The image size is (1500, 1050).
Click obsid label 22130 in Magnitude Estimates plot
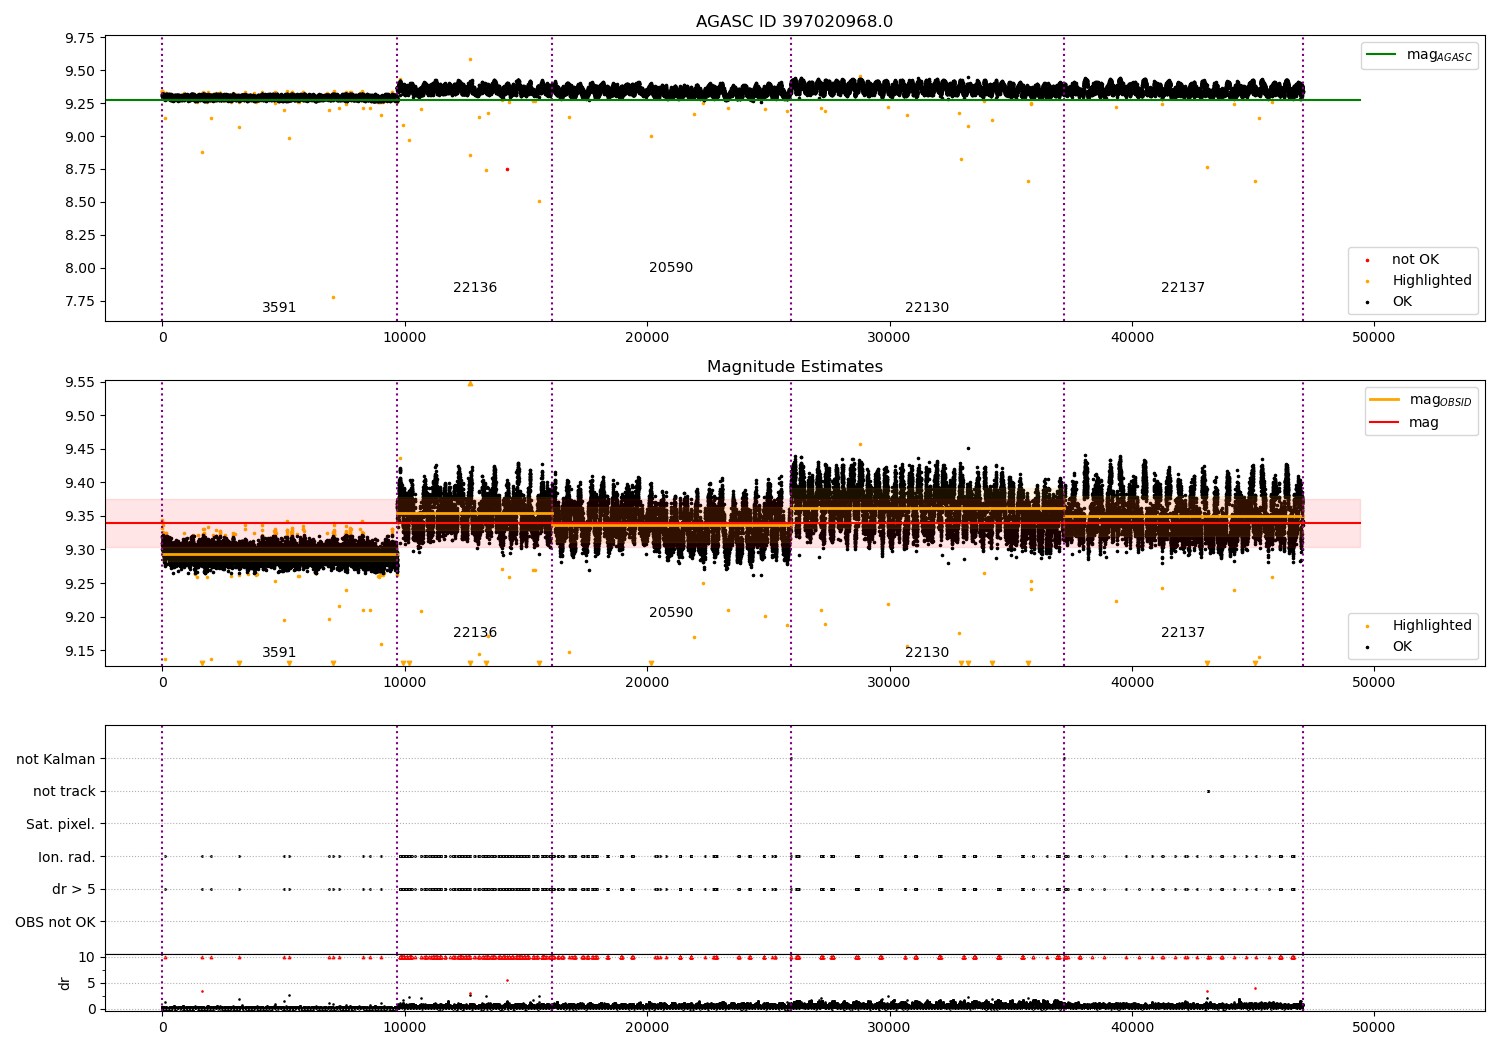click(927, 653)
